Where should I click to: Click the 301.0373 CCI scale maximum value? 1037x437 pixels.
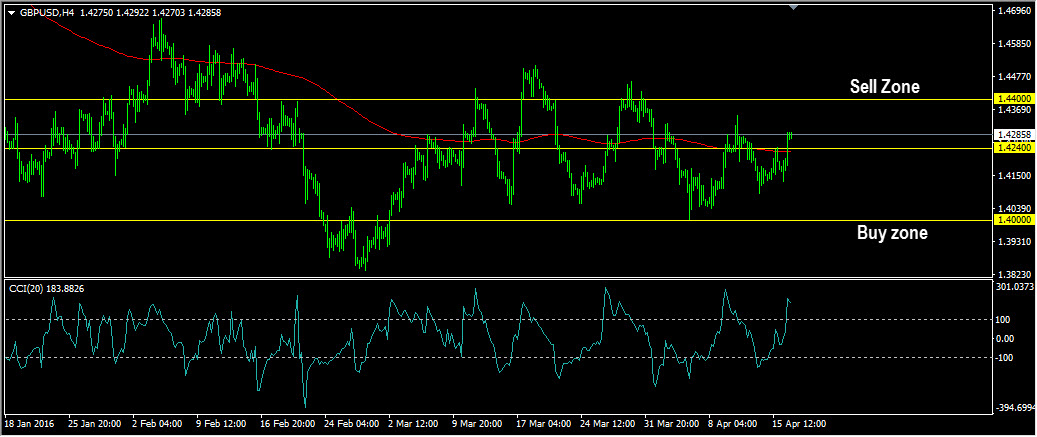1015,288
